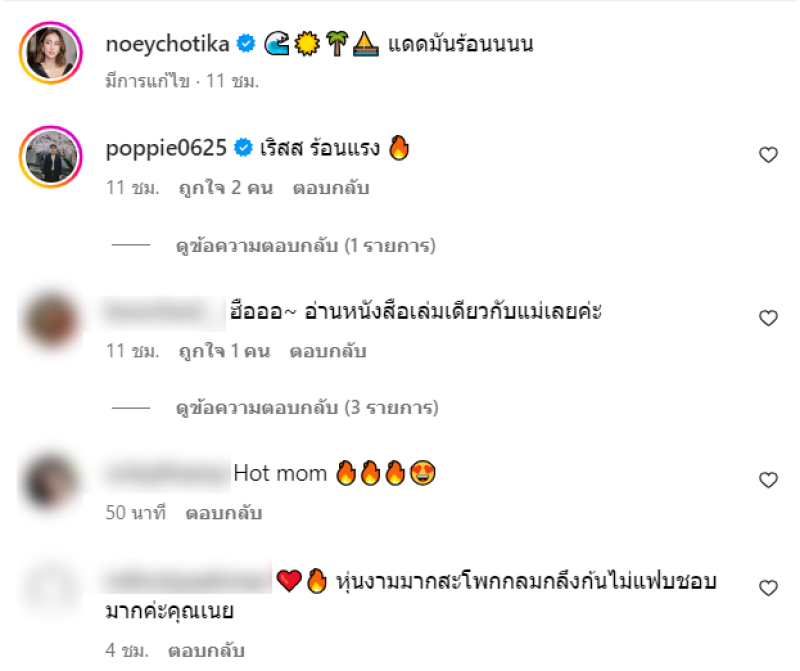
Task: Like the last comment ending in คุณเนย
Action: pos(768,588)
